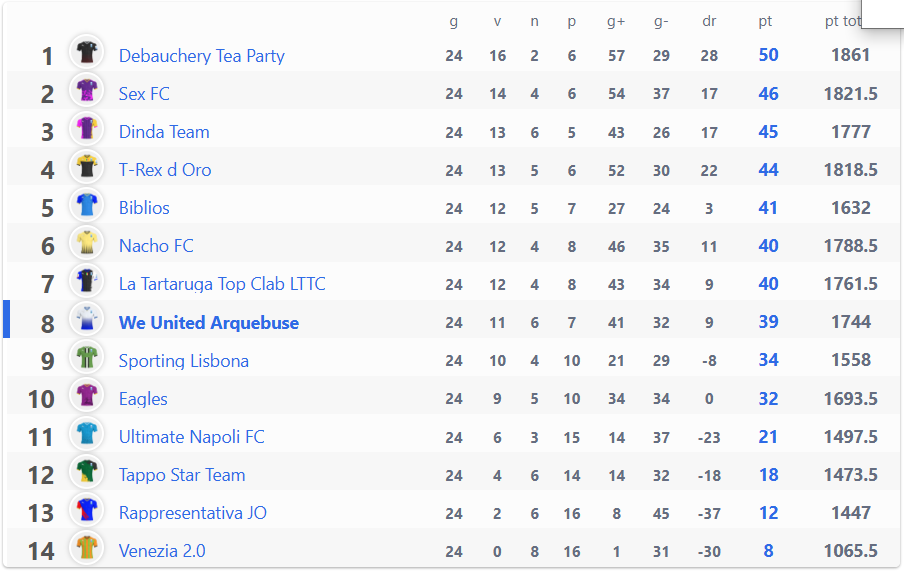Click Sex FC purple jersey icon
Viewport: 904px width, 571px height.
[x=86, y=91]
